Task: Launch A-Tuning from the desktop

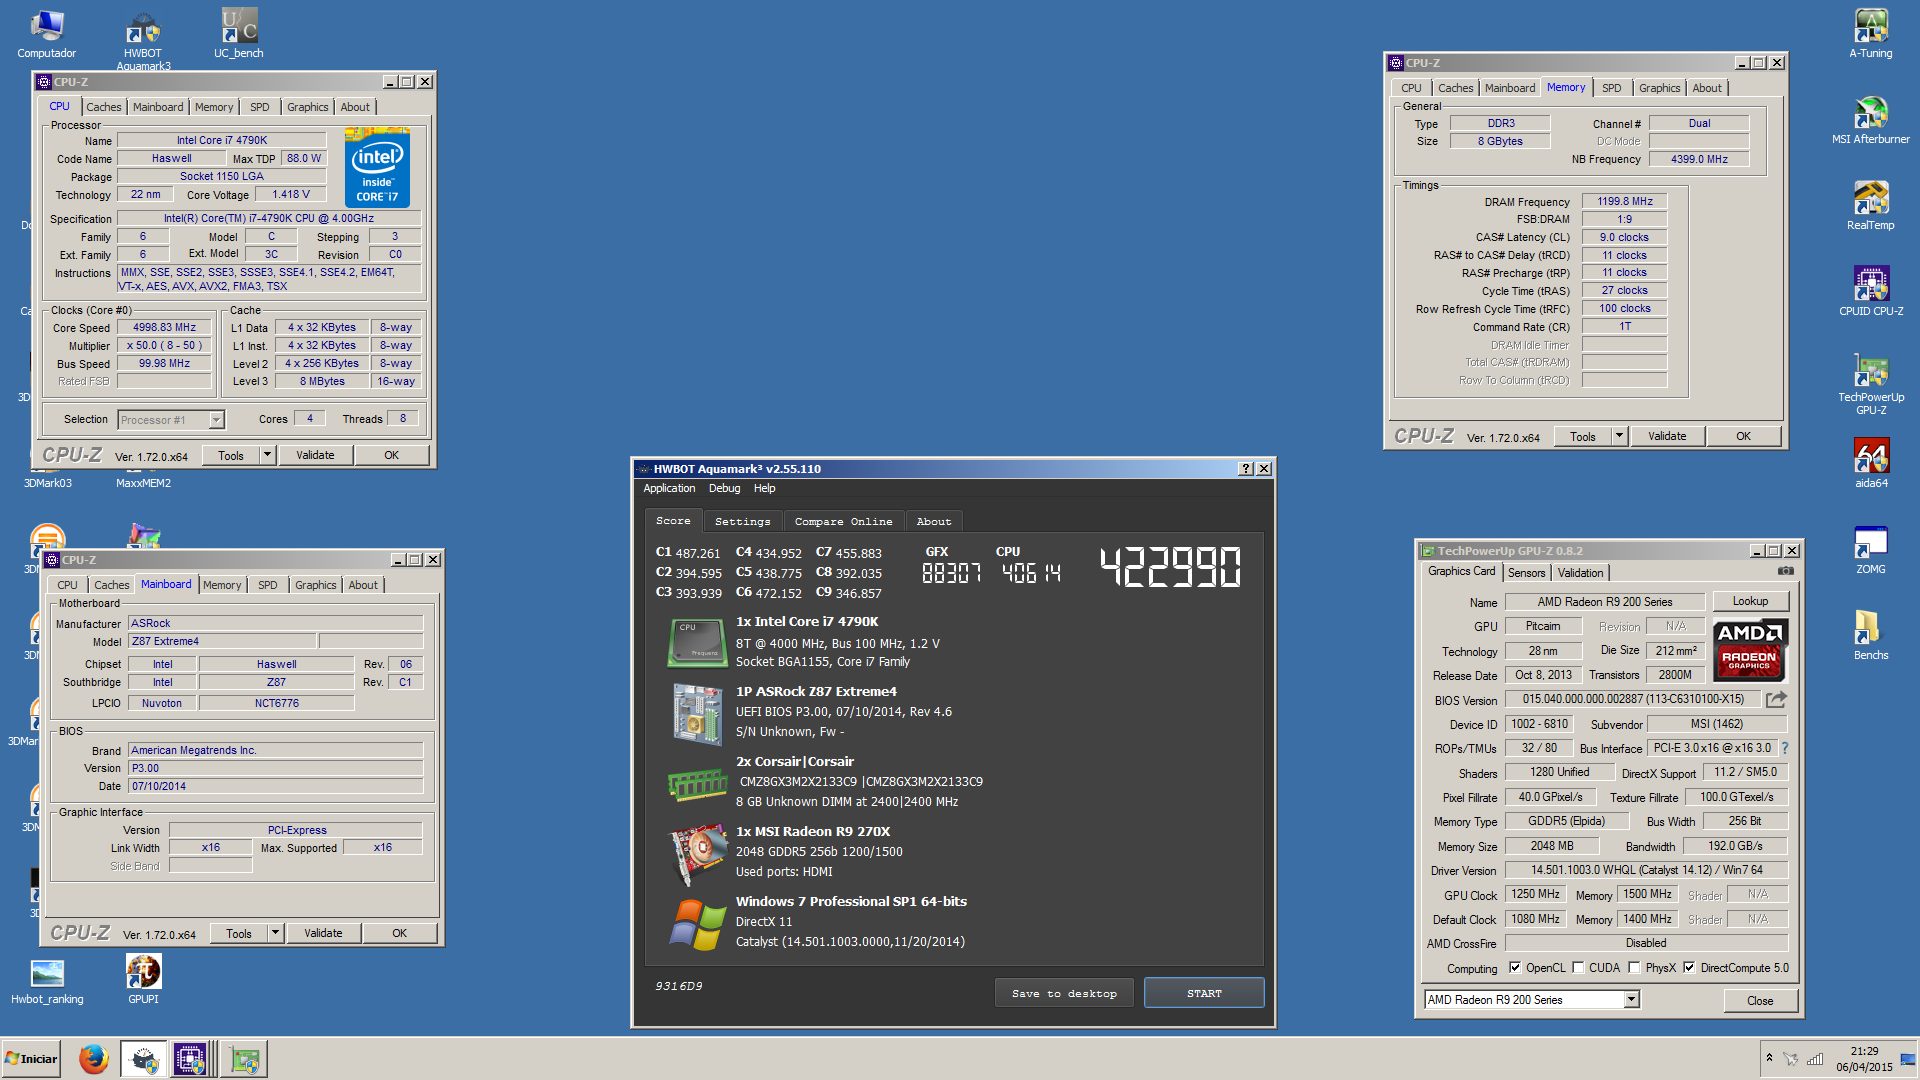Action: click(x=1870, y=34)
